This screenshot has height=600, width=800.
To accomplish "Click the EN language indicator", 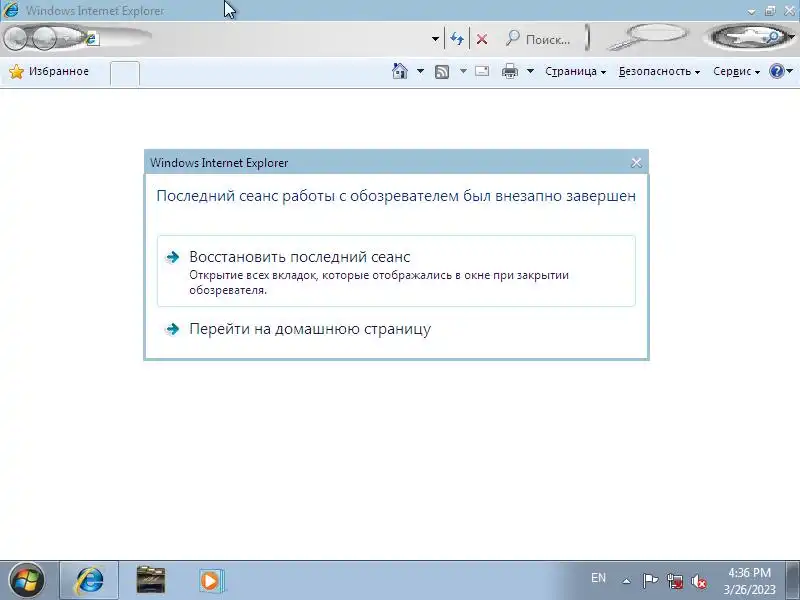I will tap(598, 578).
